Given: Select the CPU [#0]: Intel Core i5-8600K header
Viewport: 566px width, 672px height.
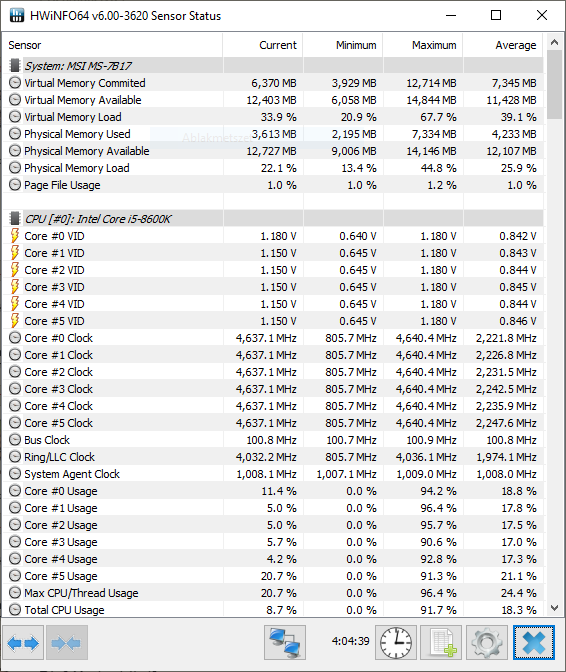Looking at the screenshot, I should click(x=98, y=219).
